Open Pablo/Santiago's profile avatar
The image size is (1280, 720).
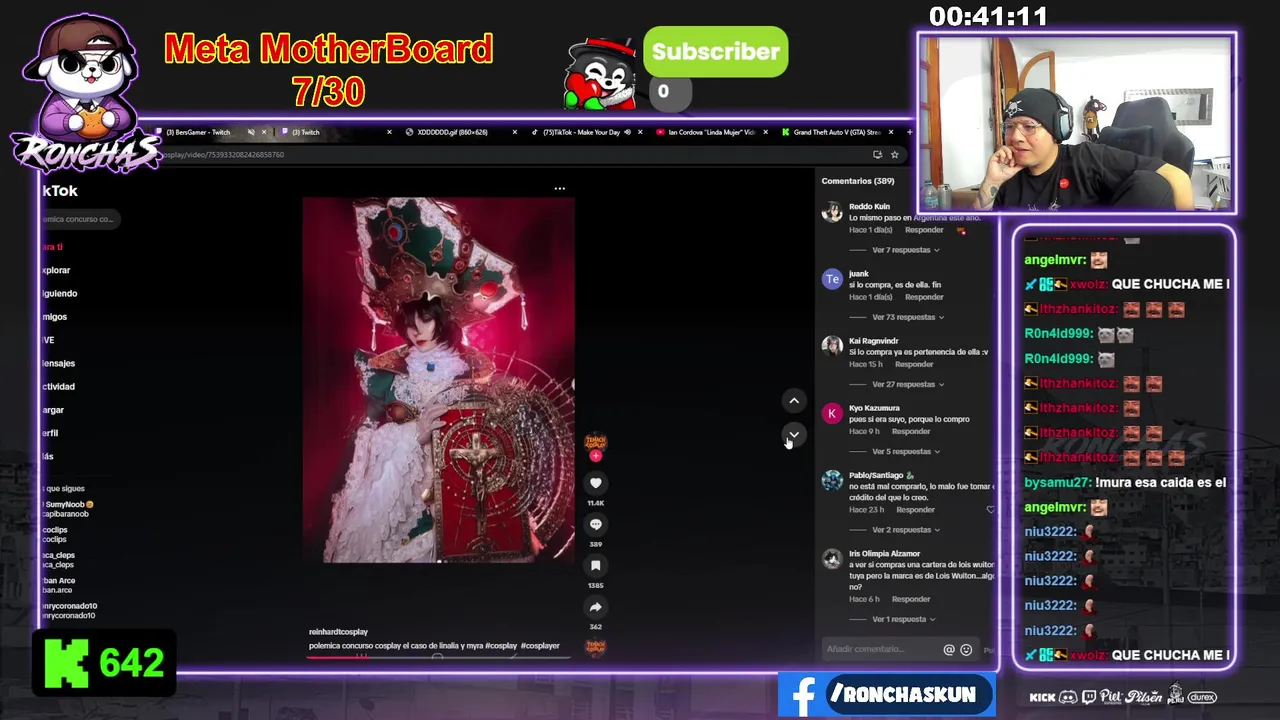coord(832,480)
